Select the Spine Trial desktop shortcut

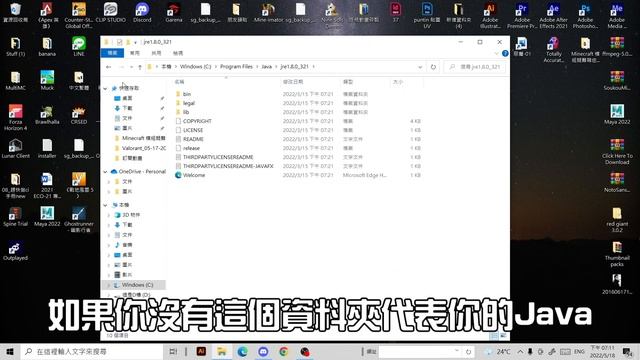[16, 216]
